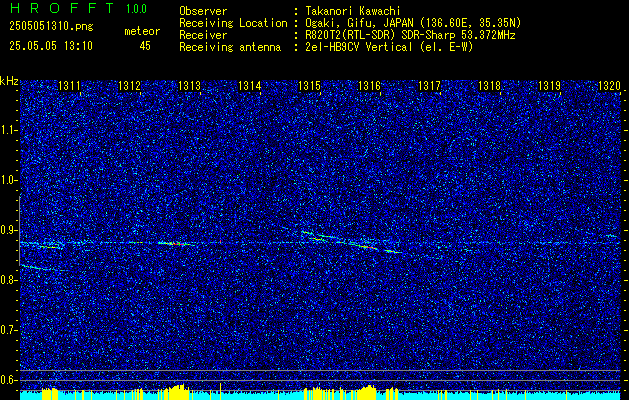Click time marker 1313
The image size is (629, 400).
pyautogui.click(x=189, y=85)
